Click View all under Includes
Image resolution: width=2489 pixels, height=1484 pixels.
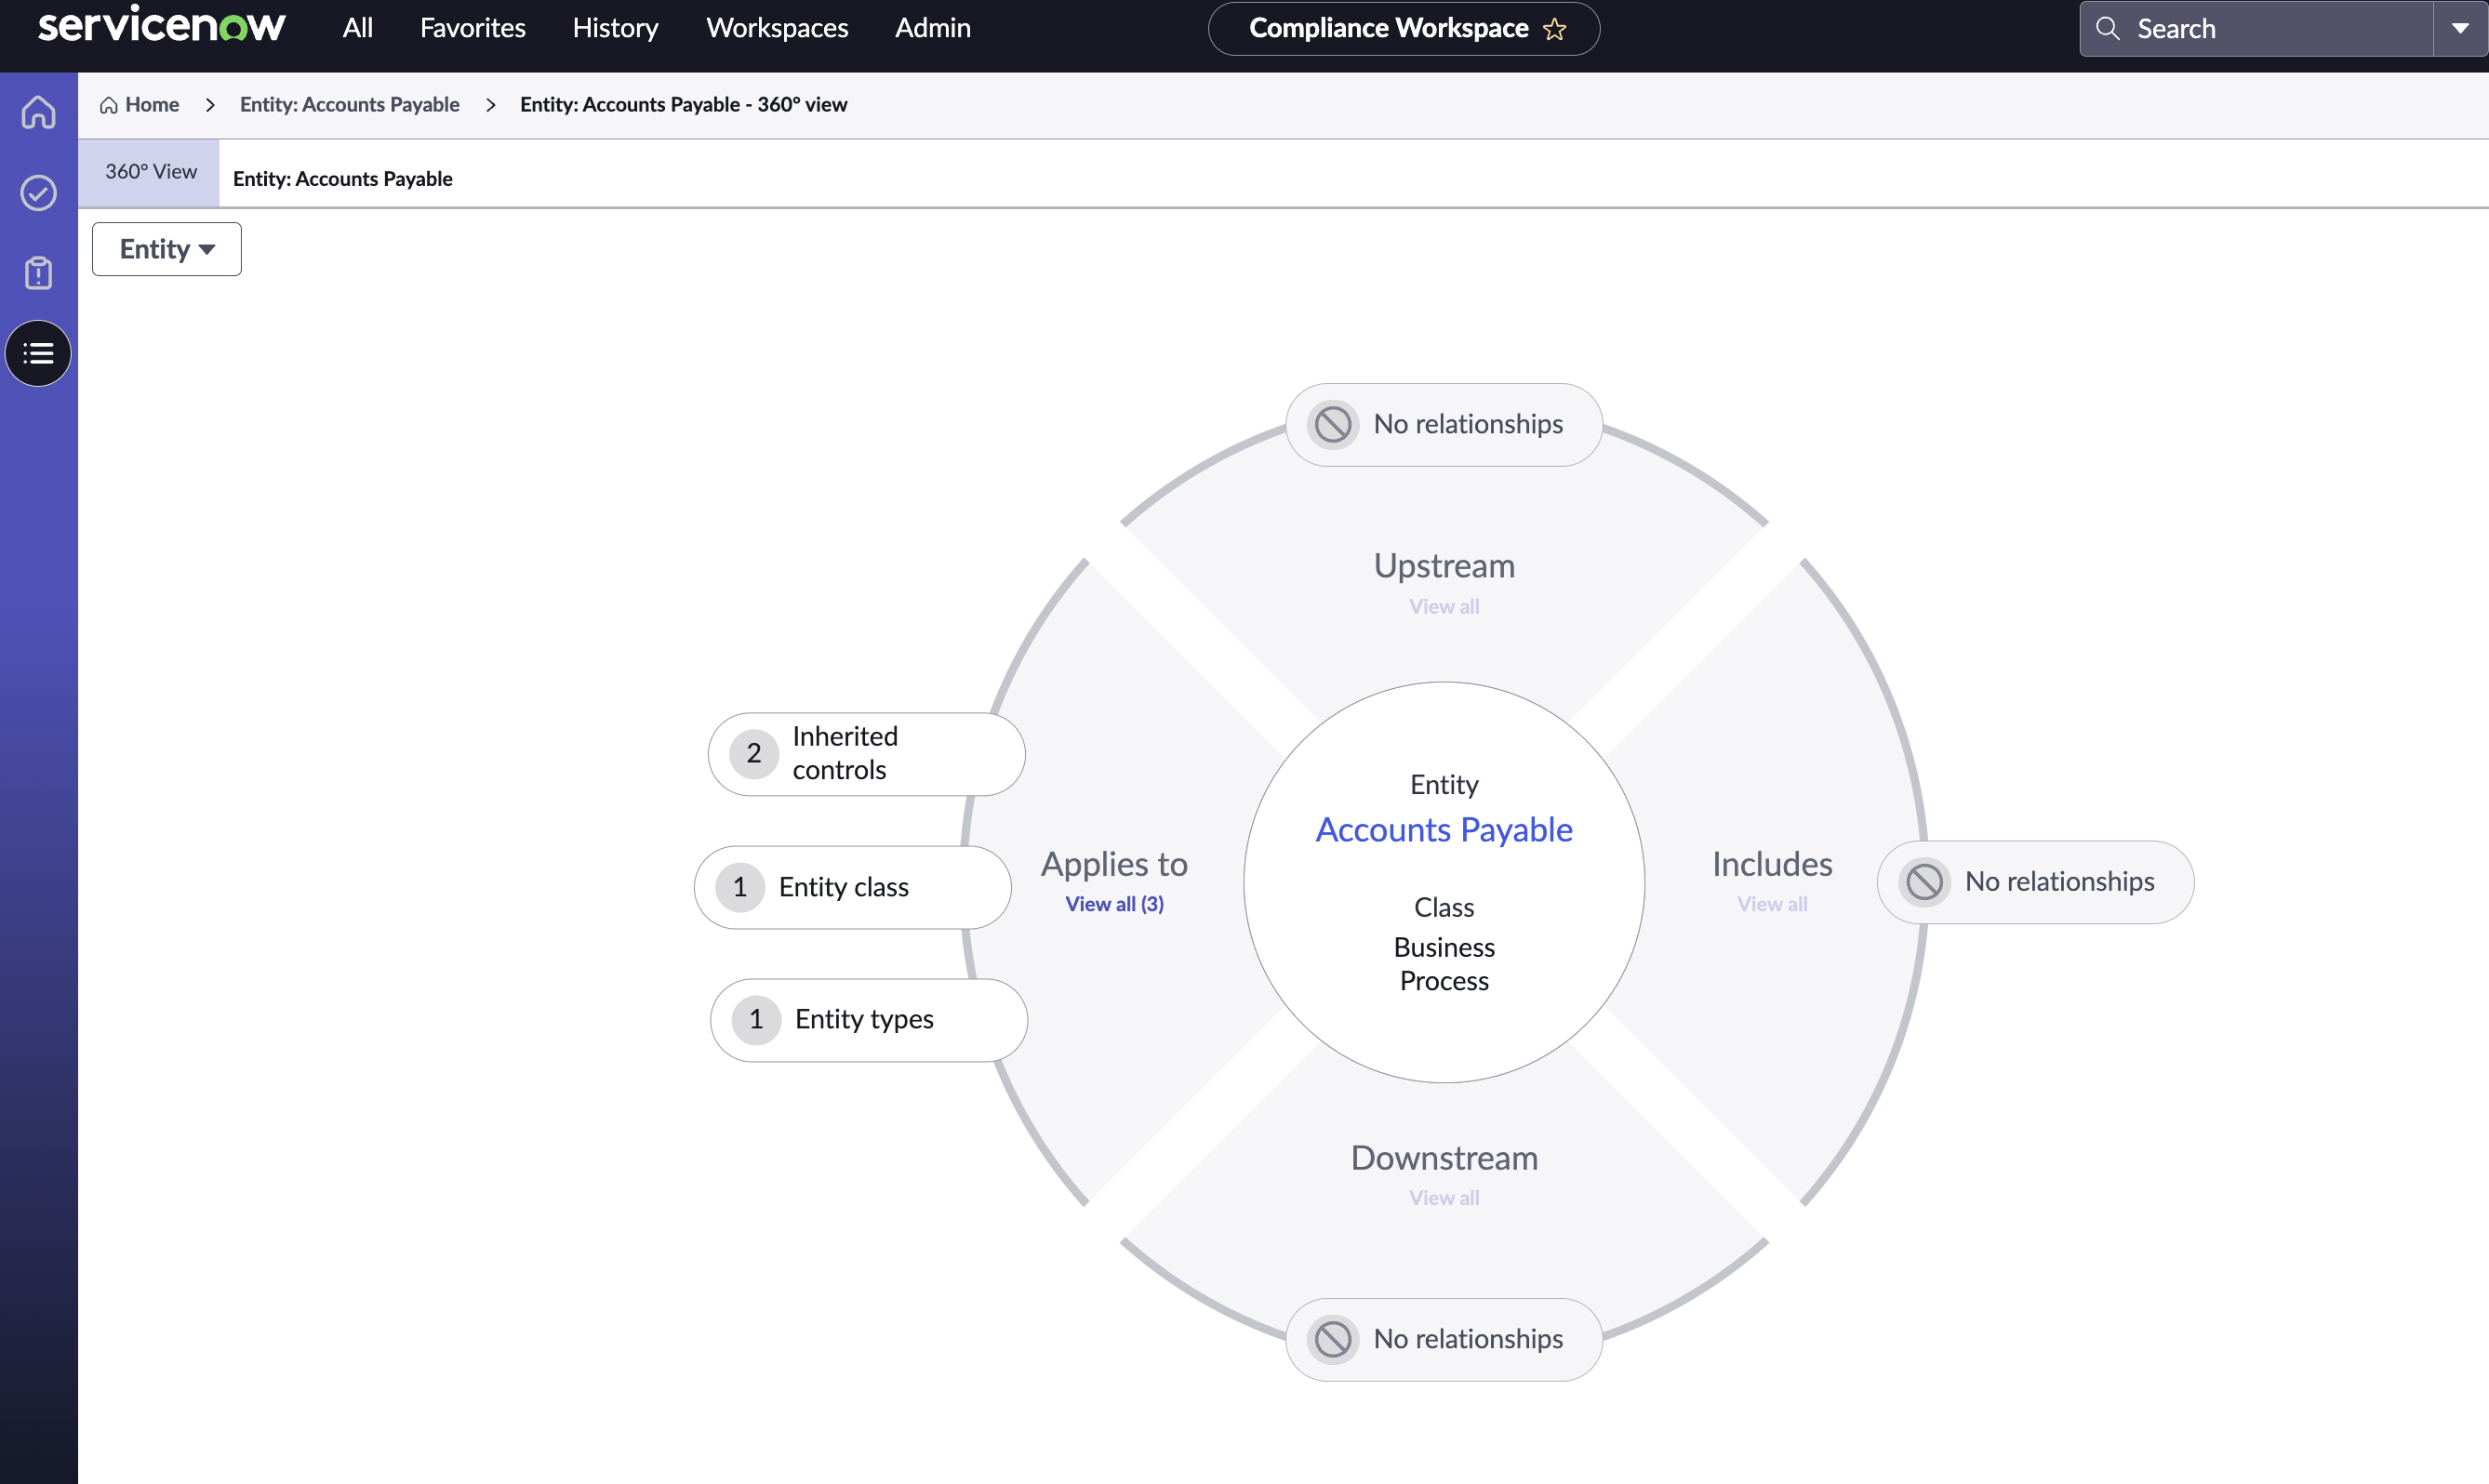click(1772, 904)
